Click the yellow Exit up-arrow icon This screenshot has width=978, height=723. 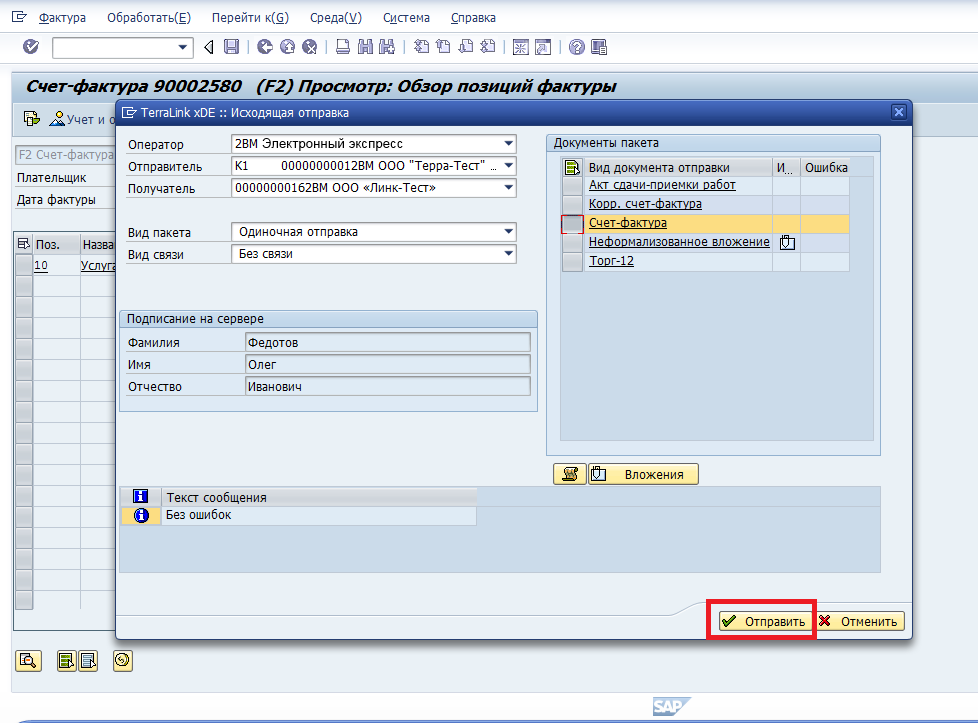[x=288, y=47]
